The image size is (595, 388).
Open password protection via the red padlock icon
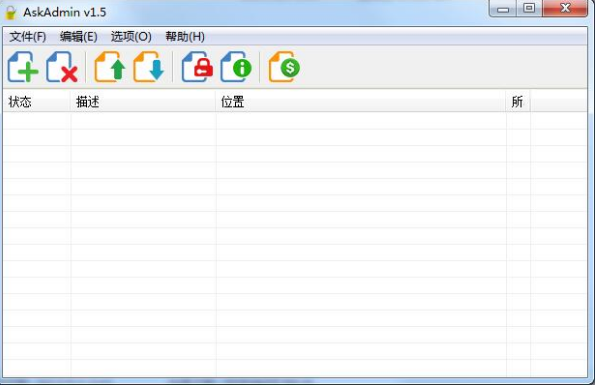[197, 67]
